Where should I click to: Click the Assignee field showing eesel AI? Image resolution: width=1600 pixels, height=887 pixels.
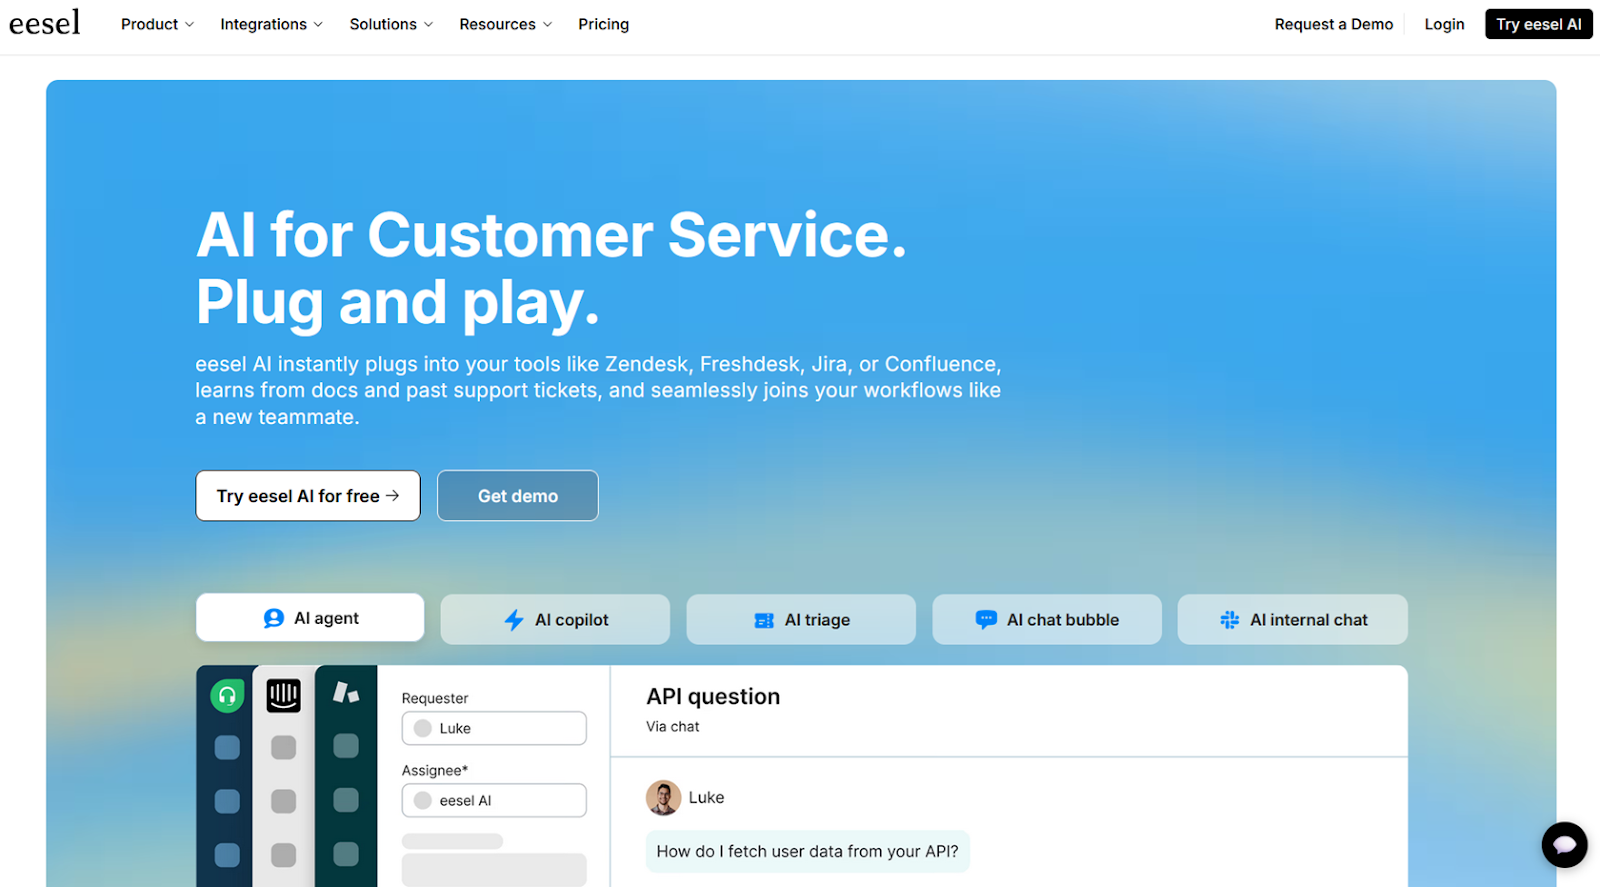pyautogui.click(x=494, y=800)
